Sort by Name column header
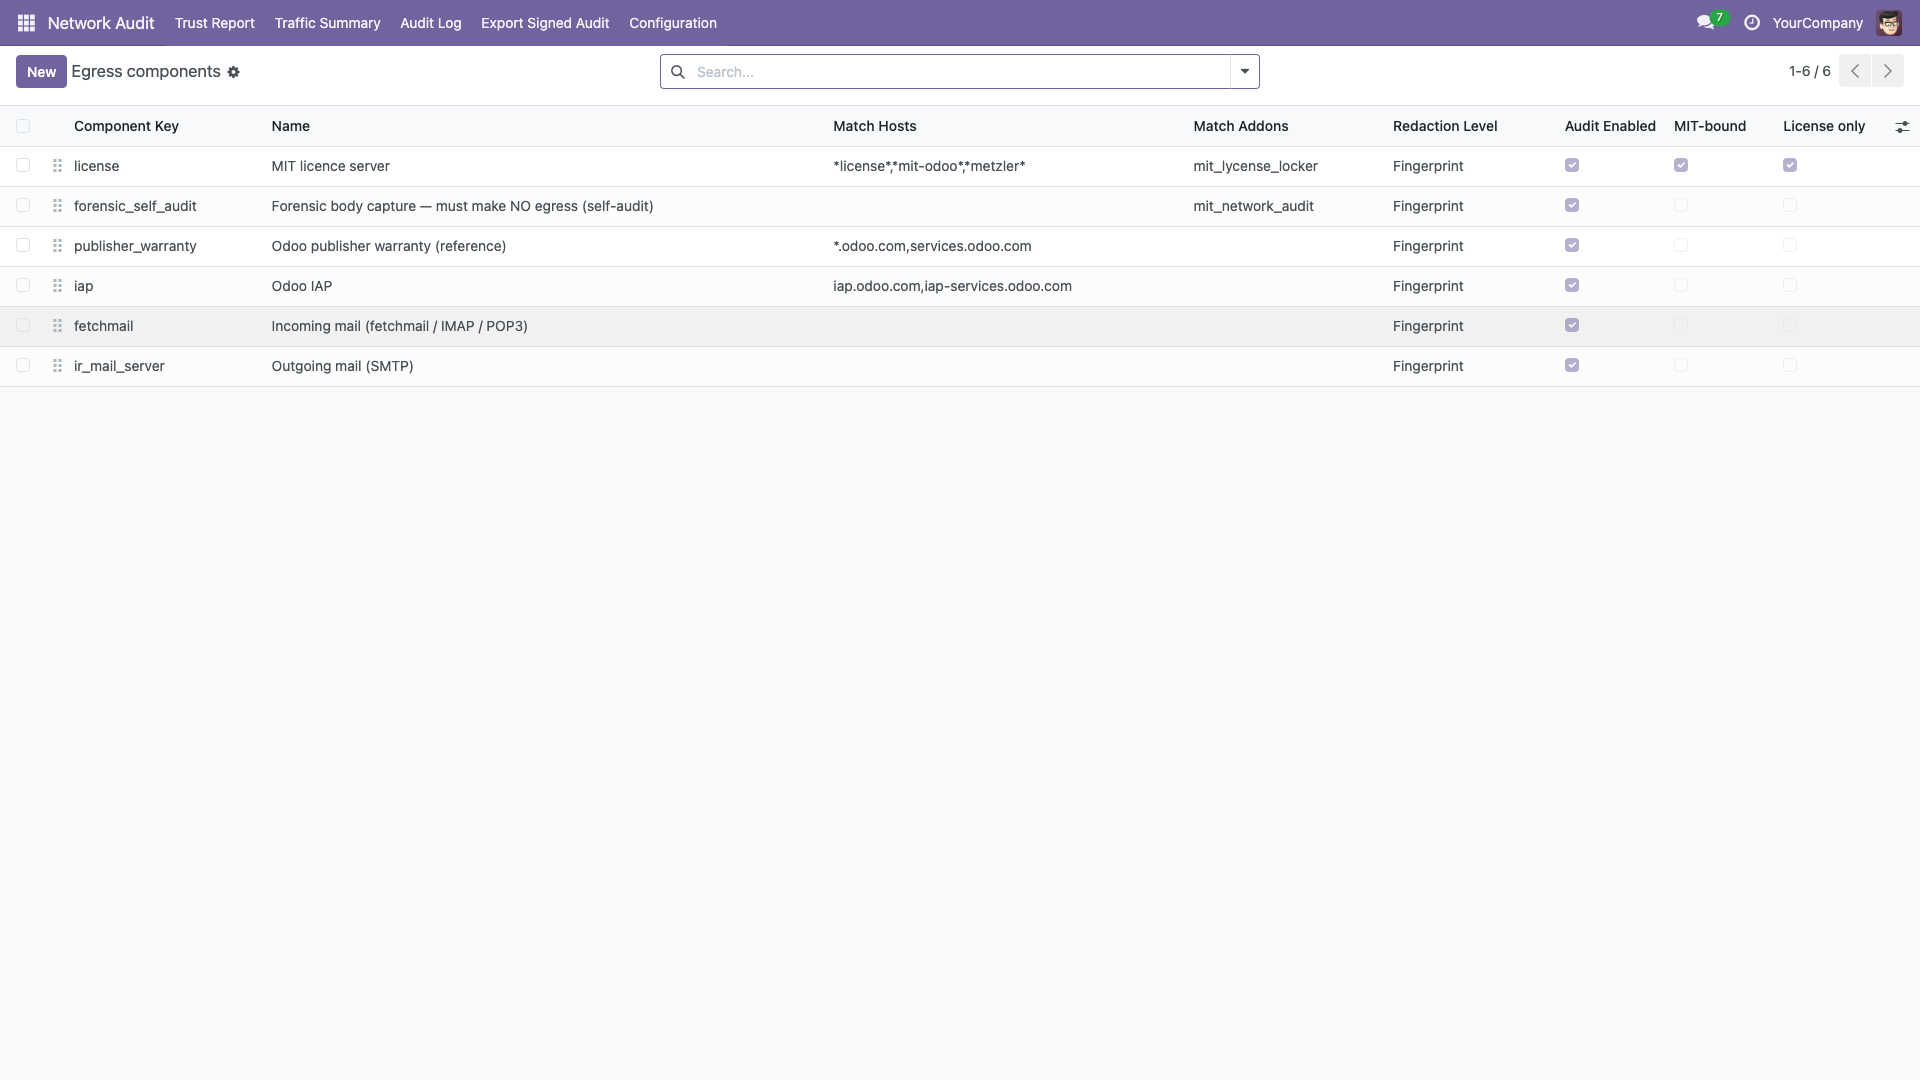Image resolution: width=1920 pixels, height=1080 pixels. pyautogui.click(x=291, y=126)
